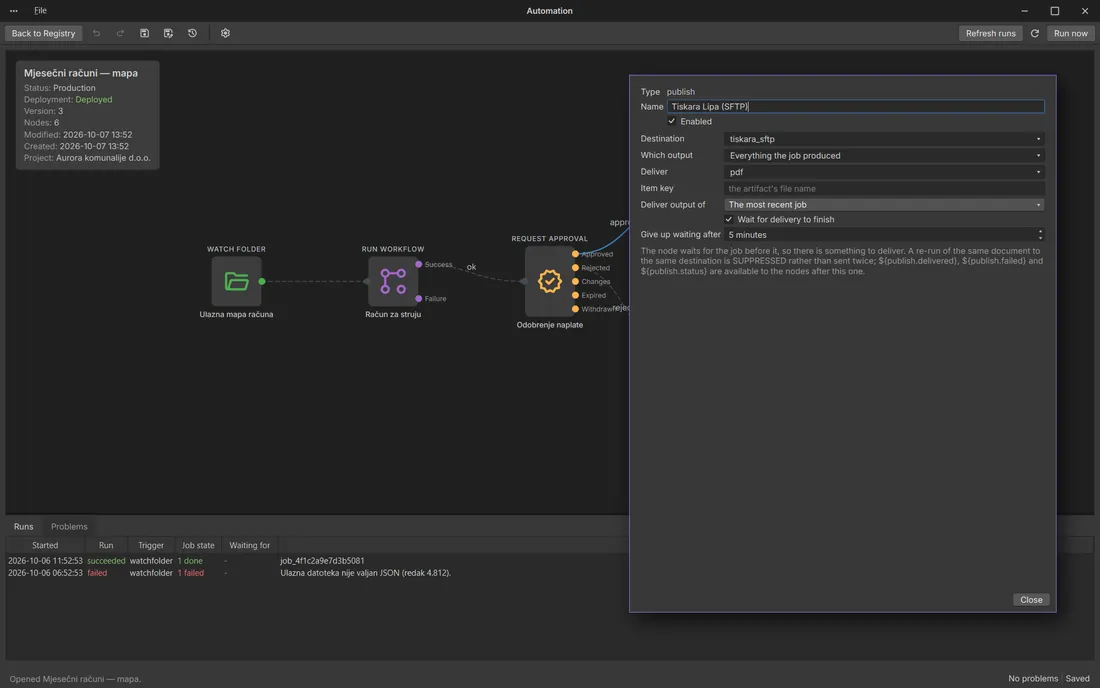This screenshot has width=1100, height=688.
Task: Click the Changes output port dot
Action: point(575,281)
